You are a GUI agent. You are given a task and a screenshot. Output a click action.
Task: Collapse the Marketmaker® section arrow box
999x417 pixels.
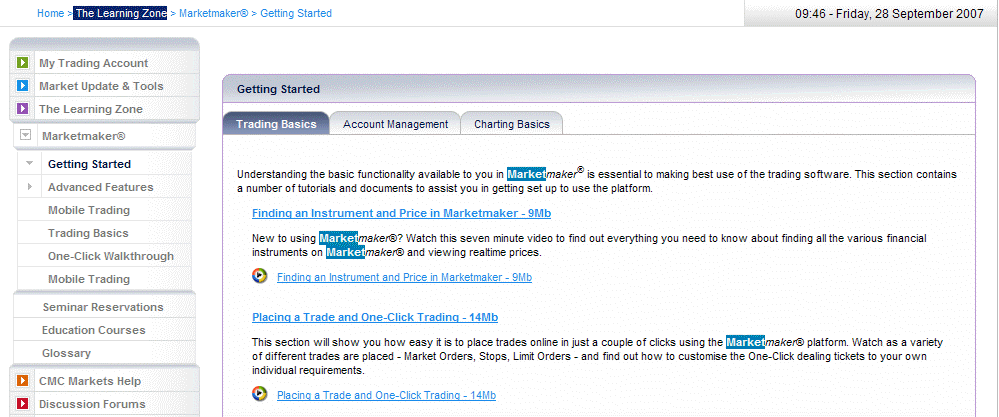[25, 135]
